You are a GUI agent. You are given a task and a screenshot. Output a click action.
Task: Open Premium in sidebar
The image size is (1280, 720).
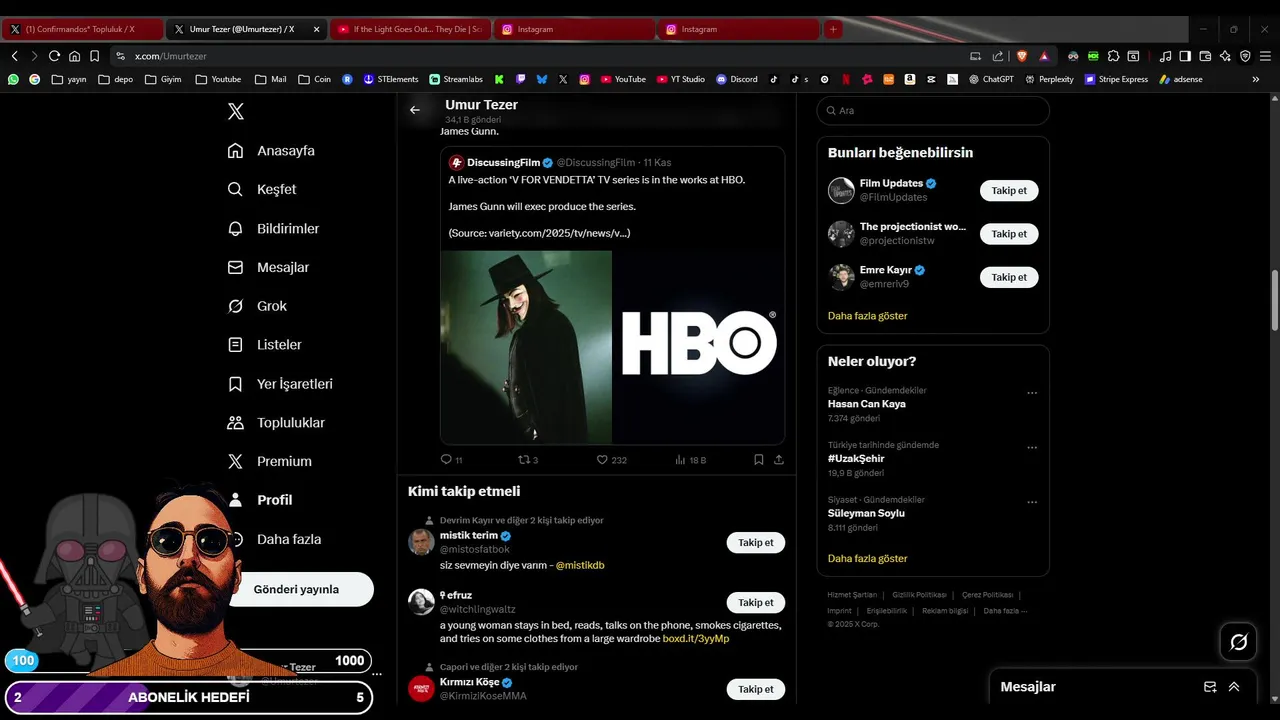(x=270, y=461)
